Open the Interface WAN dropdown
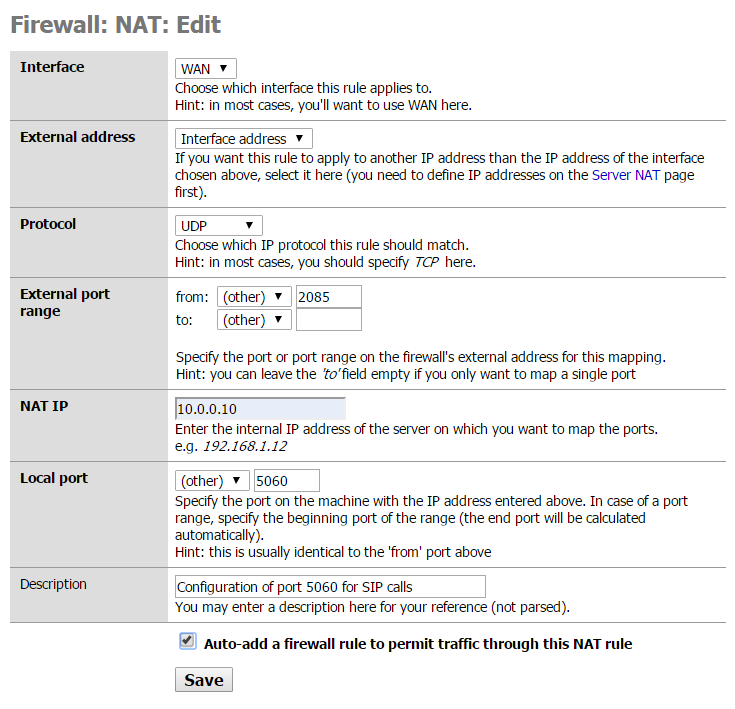This screenshot has width=735, height=709. pos(205,69)
